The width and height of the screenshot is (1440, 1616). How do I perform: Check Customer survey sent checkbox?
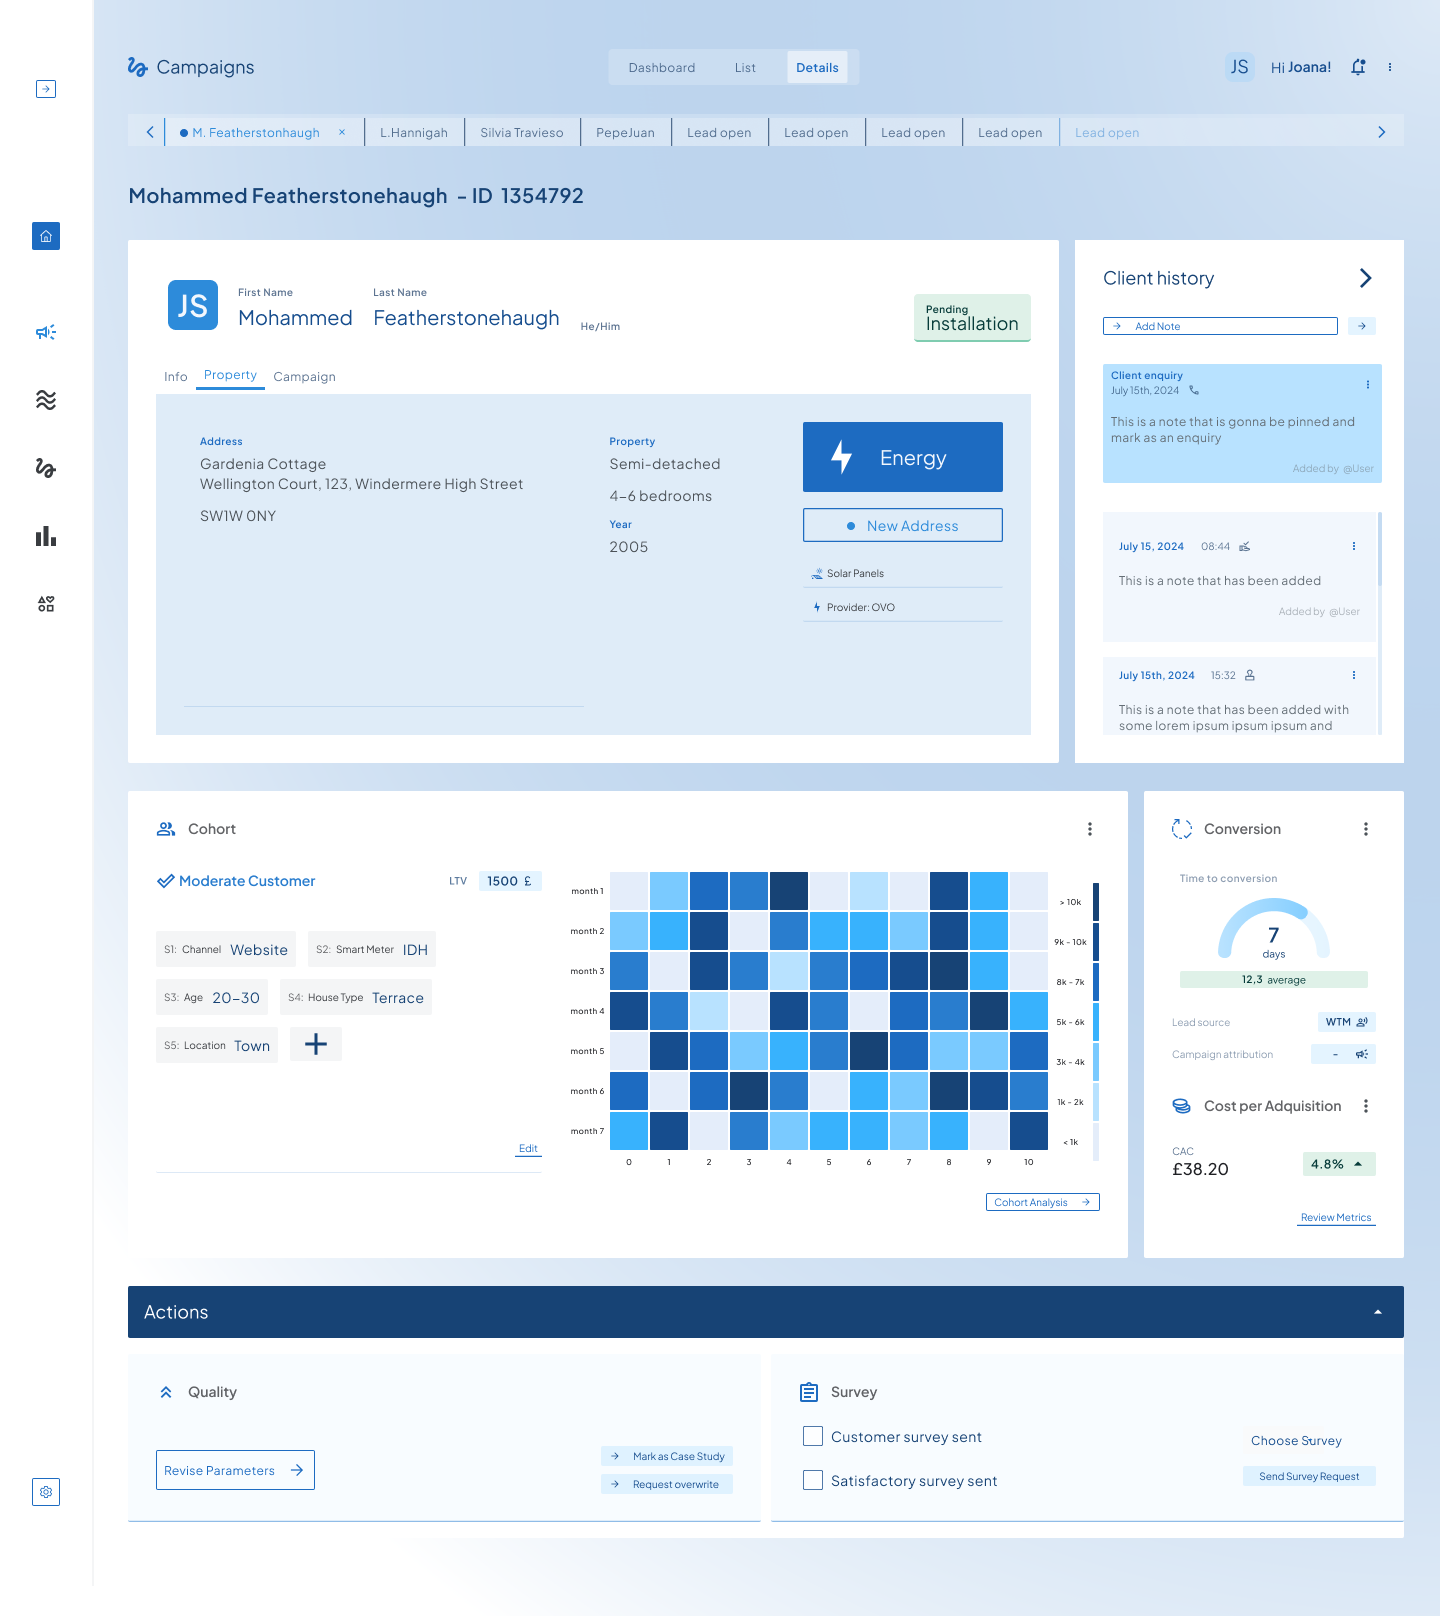click(813, 1436)
